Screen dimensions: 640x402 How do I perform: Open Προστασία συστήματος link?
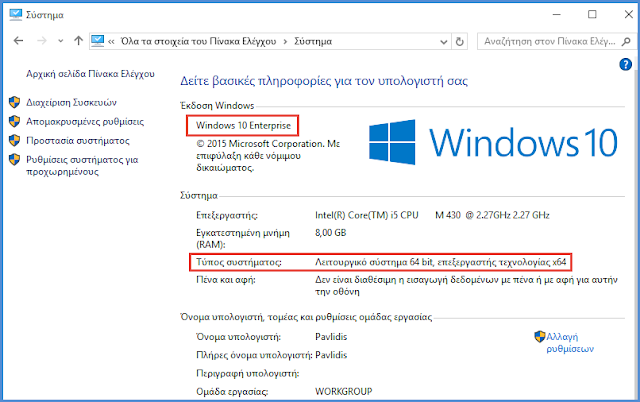[x=78, y=141]
